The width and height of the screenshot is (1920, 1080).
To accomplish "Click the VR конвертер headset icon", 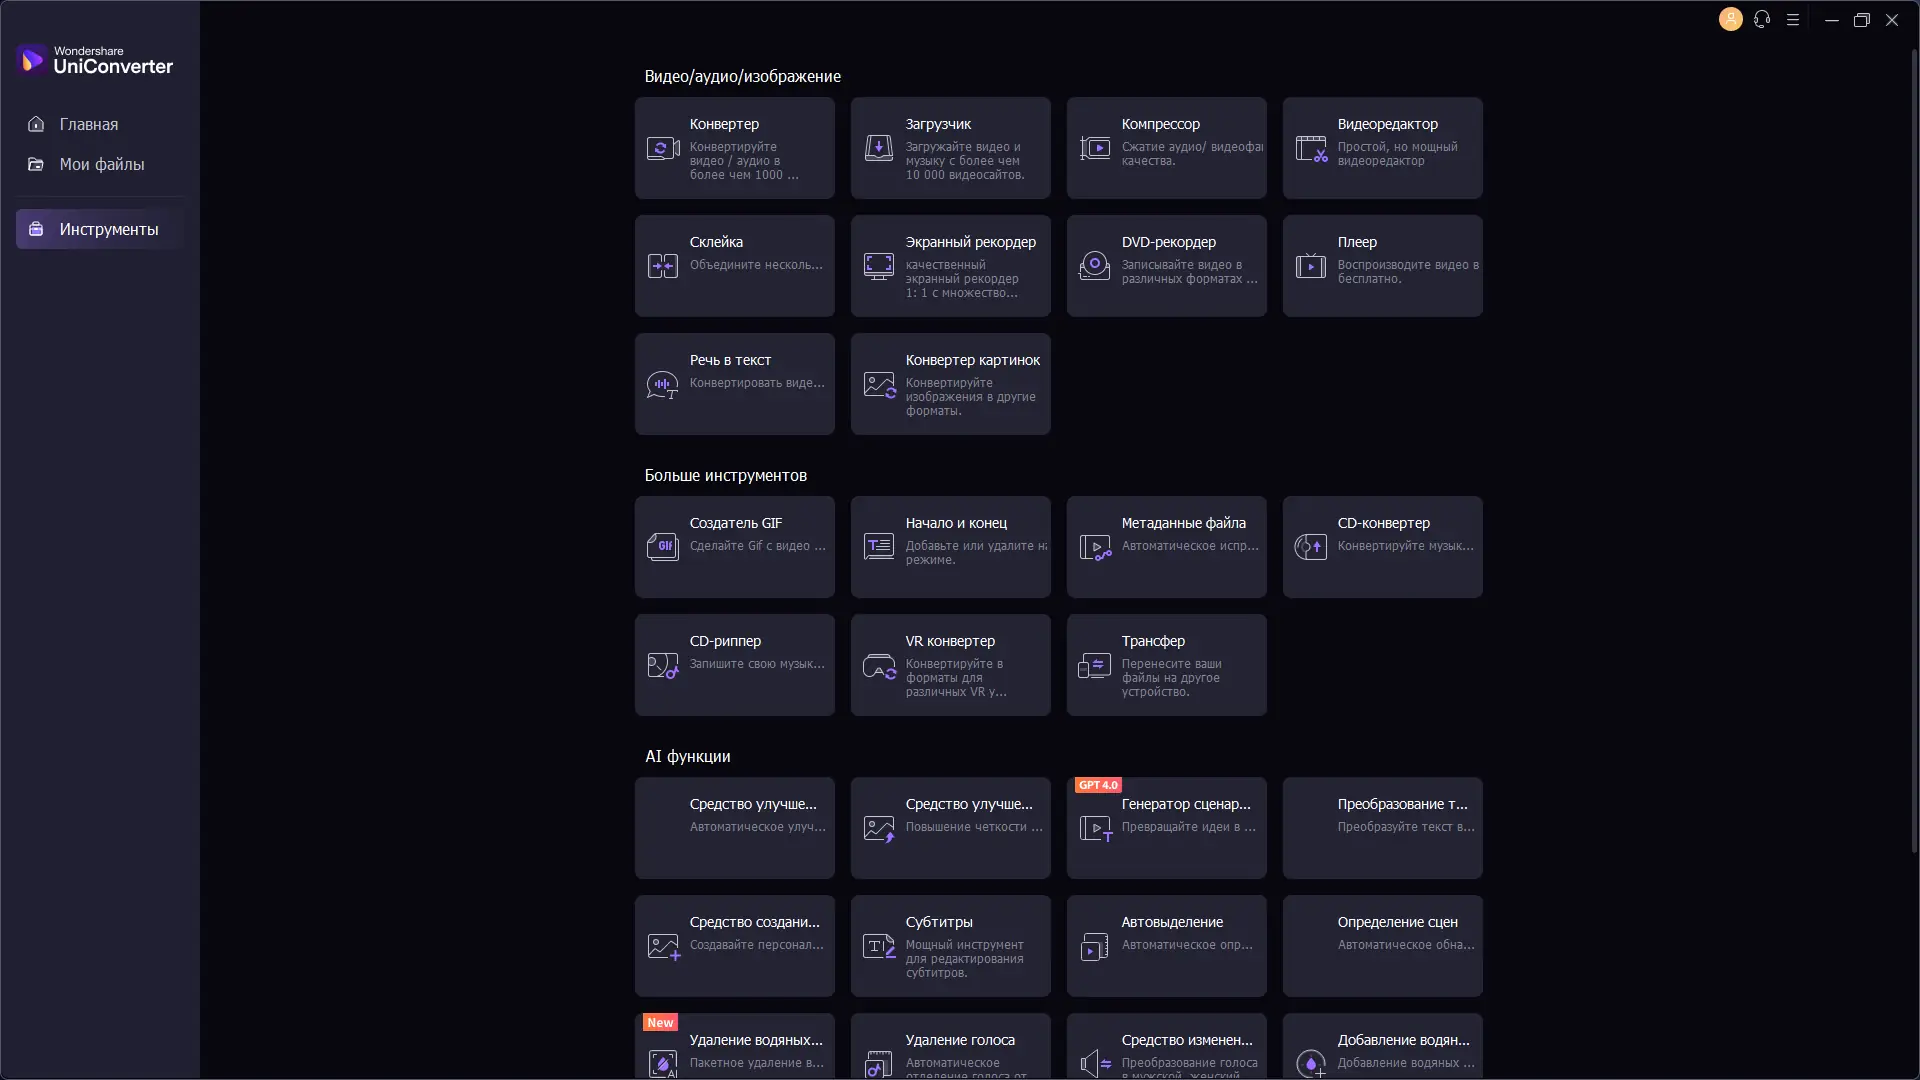I will click(x=878, y=666).
